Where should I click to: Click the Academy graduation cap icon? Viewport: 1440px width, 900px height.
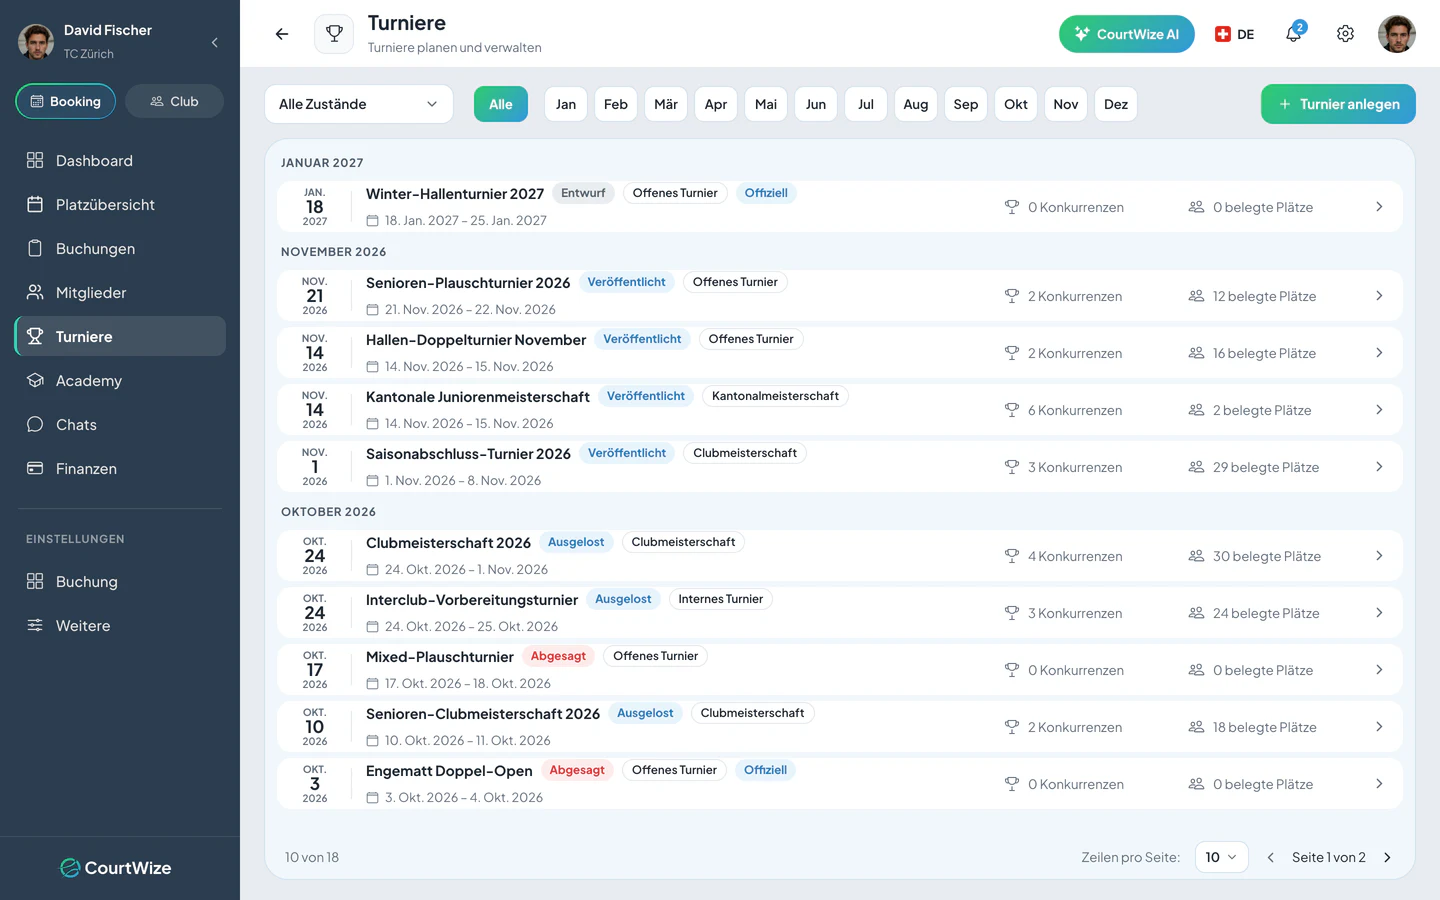(x=35, y=380)
